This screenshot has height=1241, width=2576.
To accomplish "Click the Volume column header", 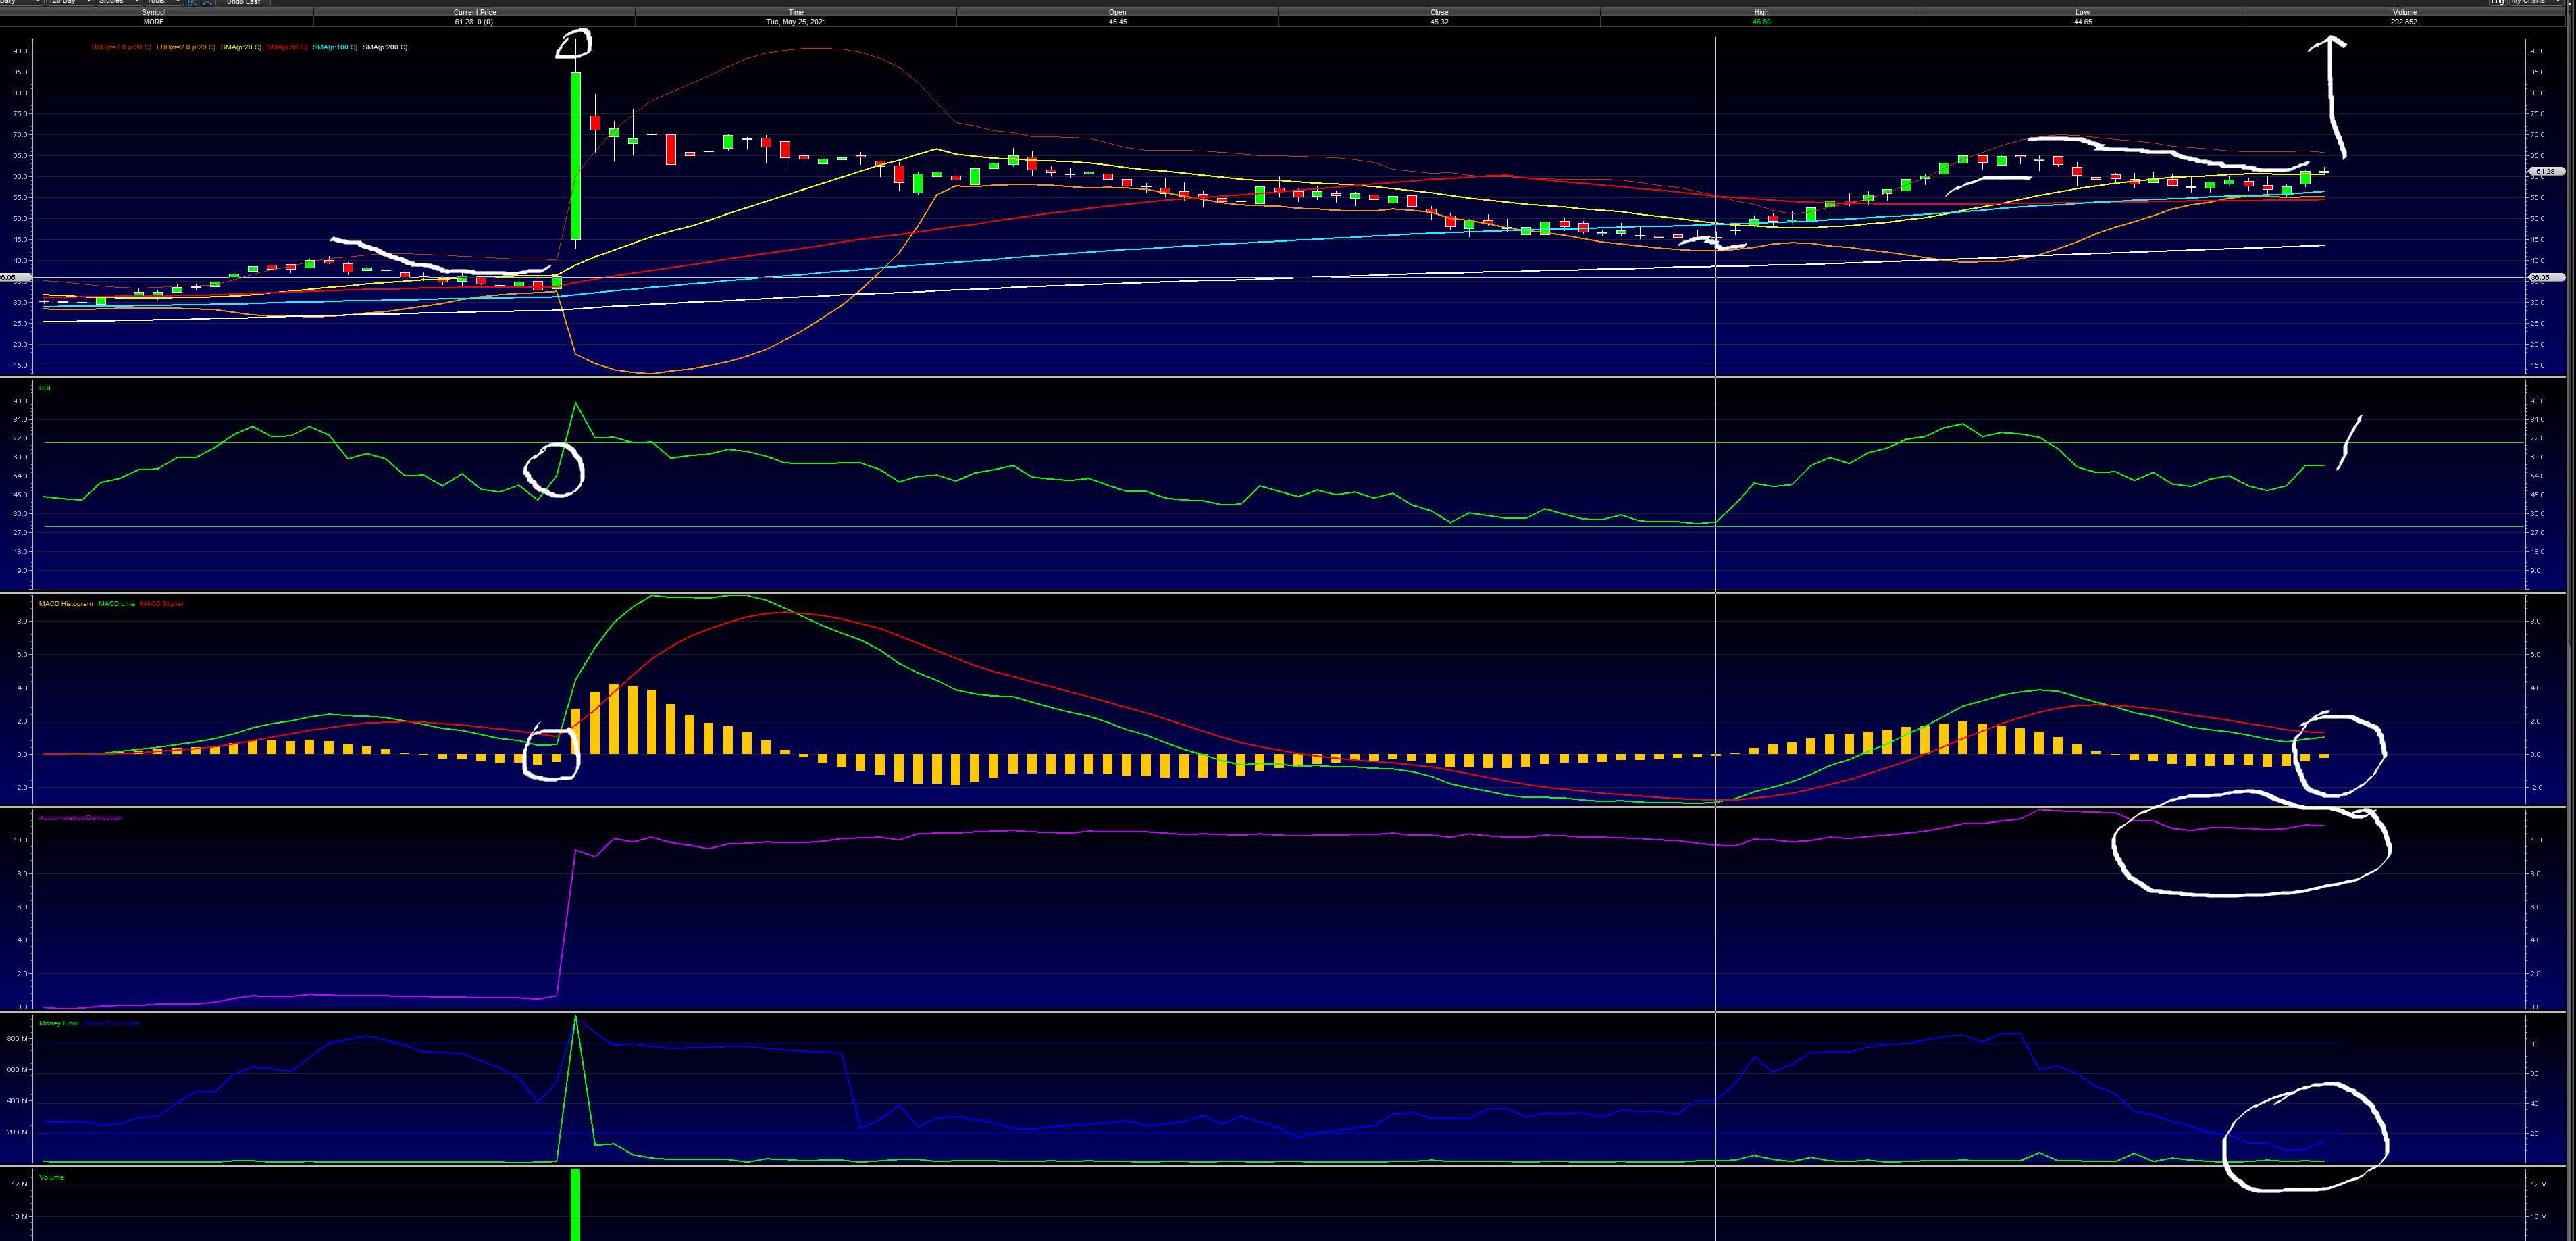I will pyautogui.click(x=2404, y=12).
